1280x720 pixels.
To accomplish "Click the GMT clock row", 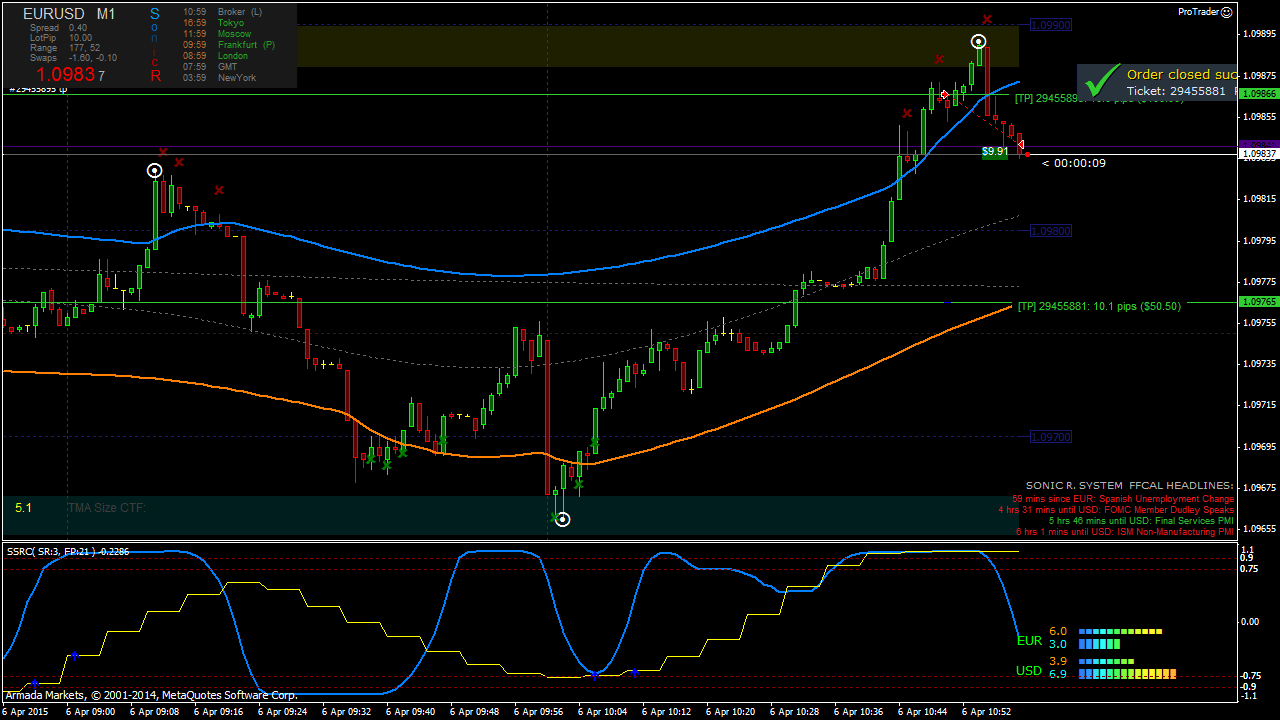I will pyautogui.click(x=209, y=67).
